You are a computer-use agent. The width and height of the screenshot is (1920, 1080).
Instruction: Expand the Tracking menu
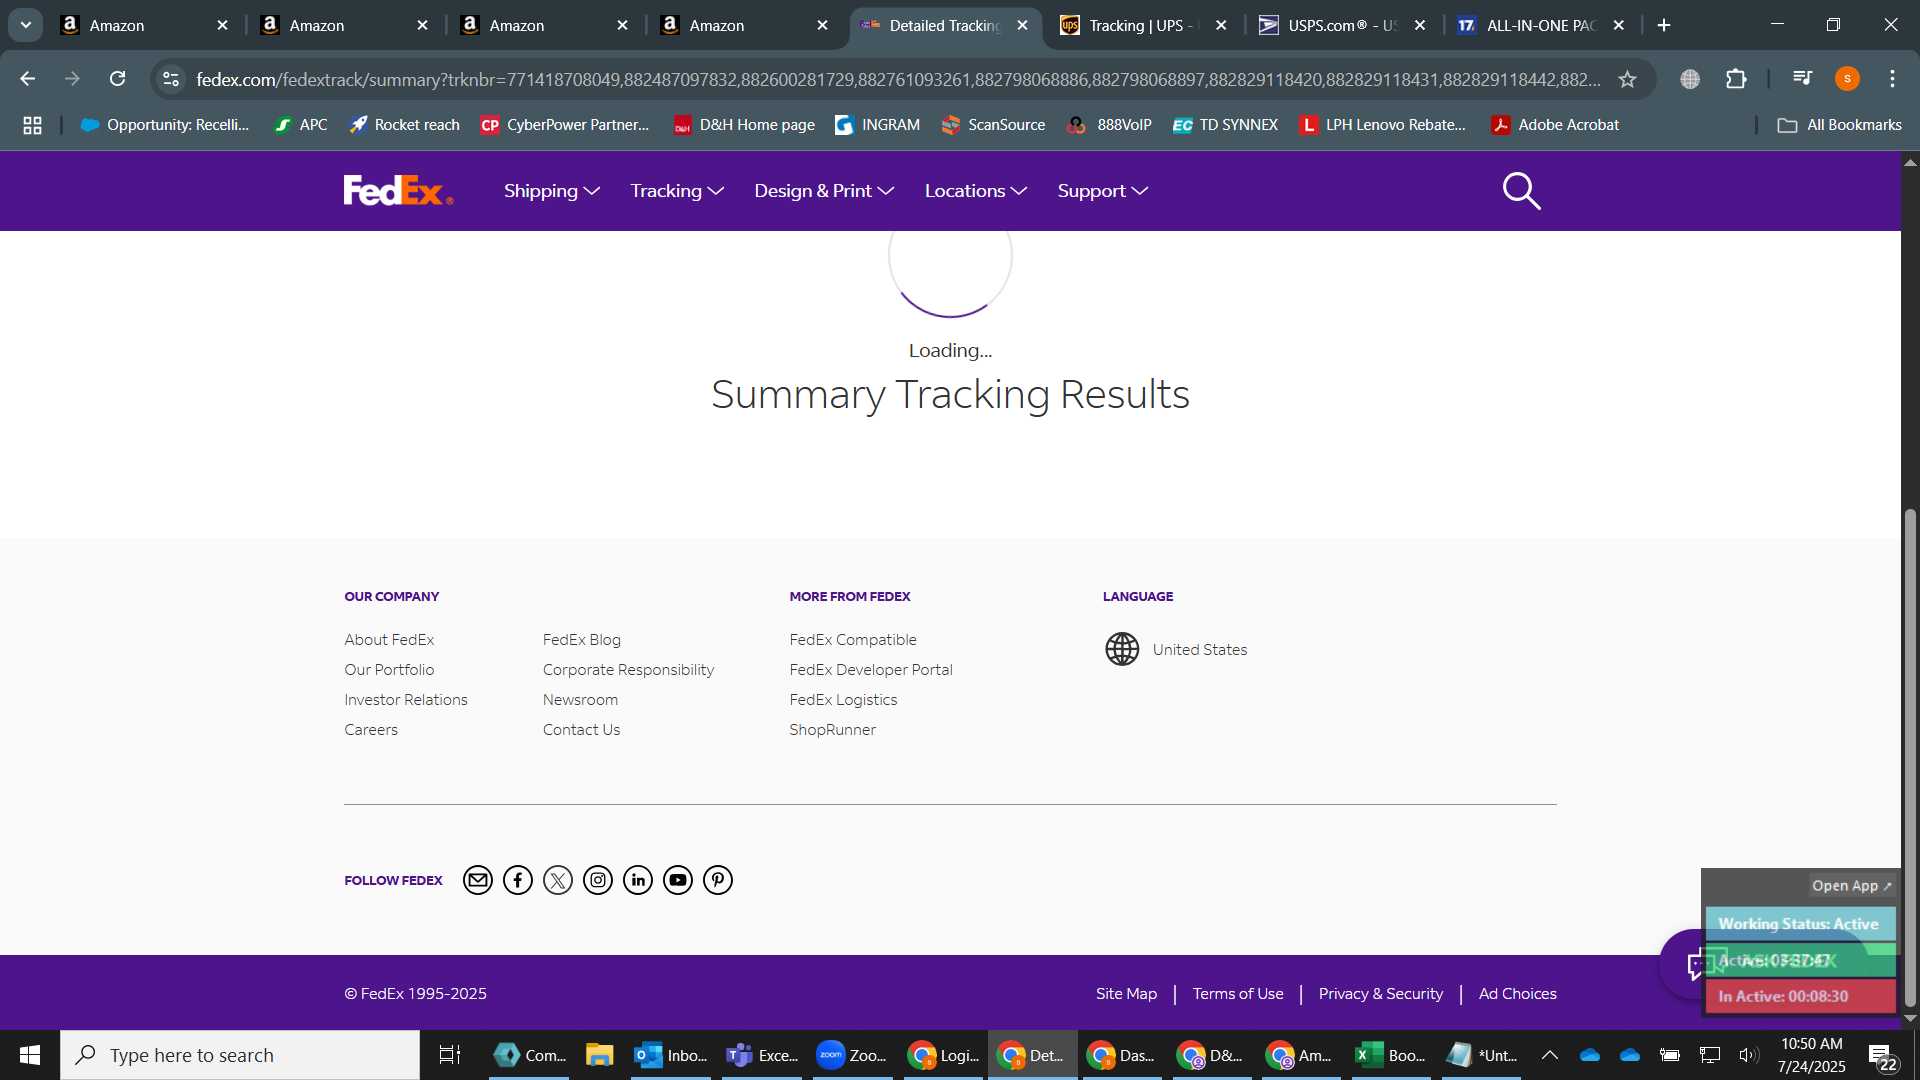pyautogui.click(x=676, y=191)
